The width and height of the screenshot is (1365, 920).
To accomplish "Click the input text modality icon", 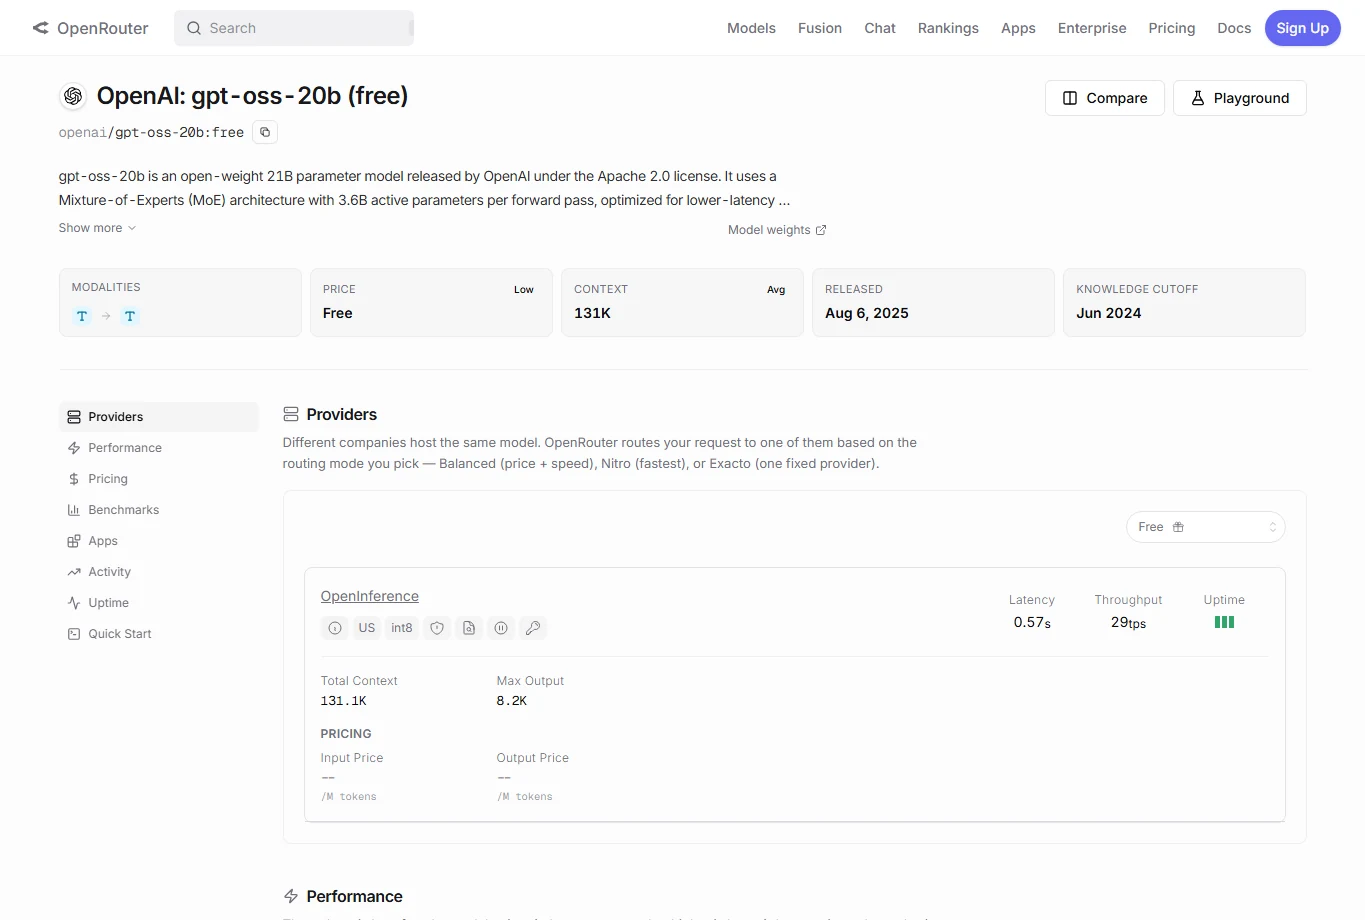I will (82, 316).
